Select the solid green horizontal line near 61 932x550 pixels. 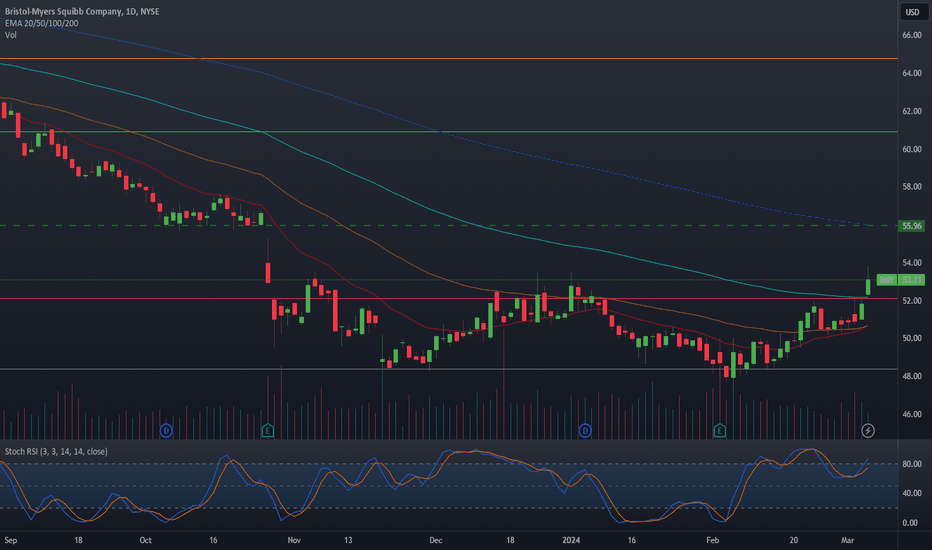click(449, 131)
